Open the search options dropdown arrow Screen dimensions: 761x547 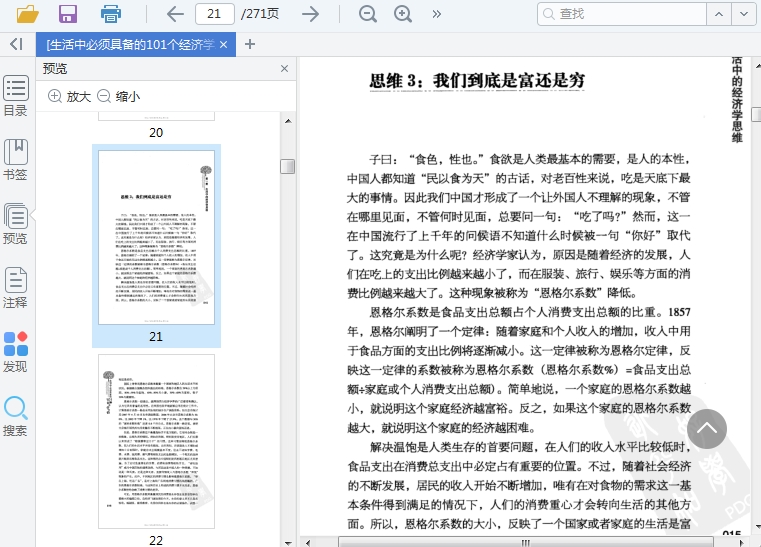click(741, 14)
